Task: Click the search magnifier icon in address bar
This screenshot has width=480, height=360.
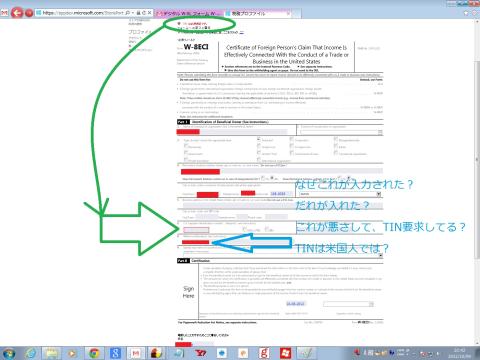Action: click(x=128, y=13)
